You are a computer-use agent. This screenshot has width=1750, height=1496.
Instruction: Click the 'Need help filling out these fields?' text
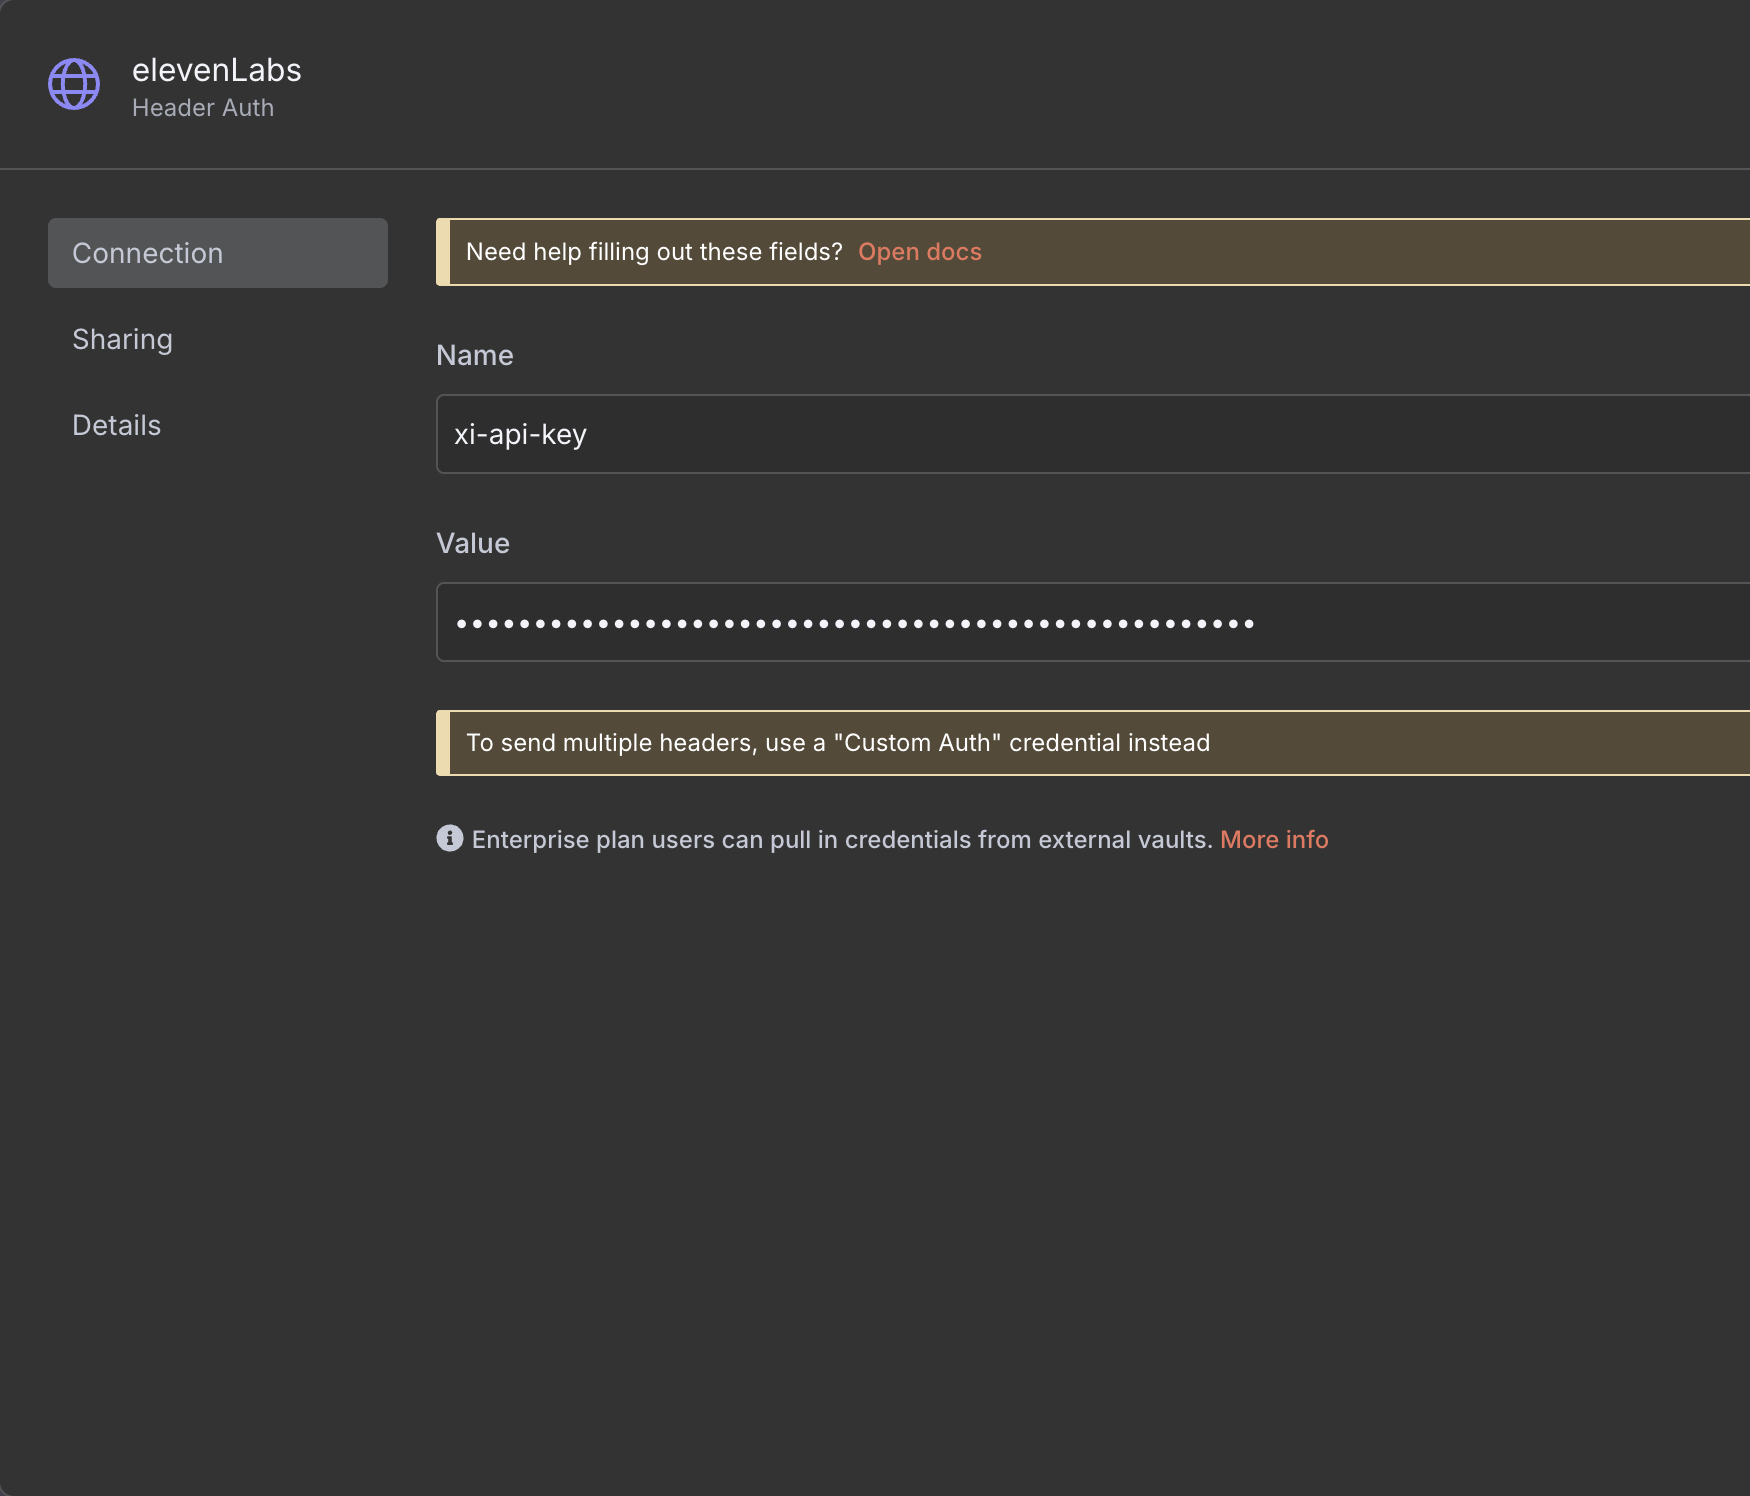[654, 252]
